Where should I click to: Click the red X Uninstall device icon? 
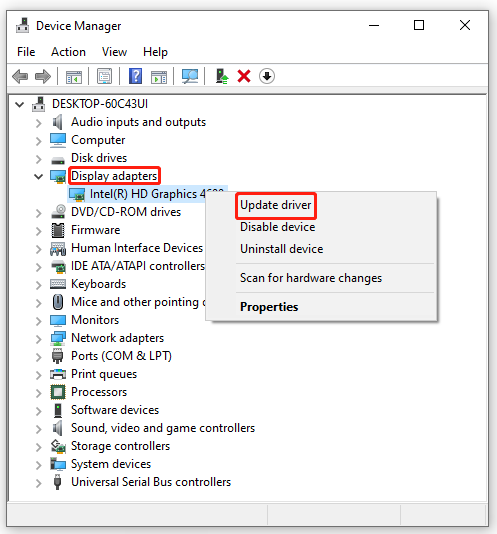[244, 76]
